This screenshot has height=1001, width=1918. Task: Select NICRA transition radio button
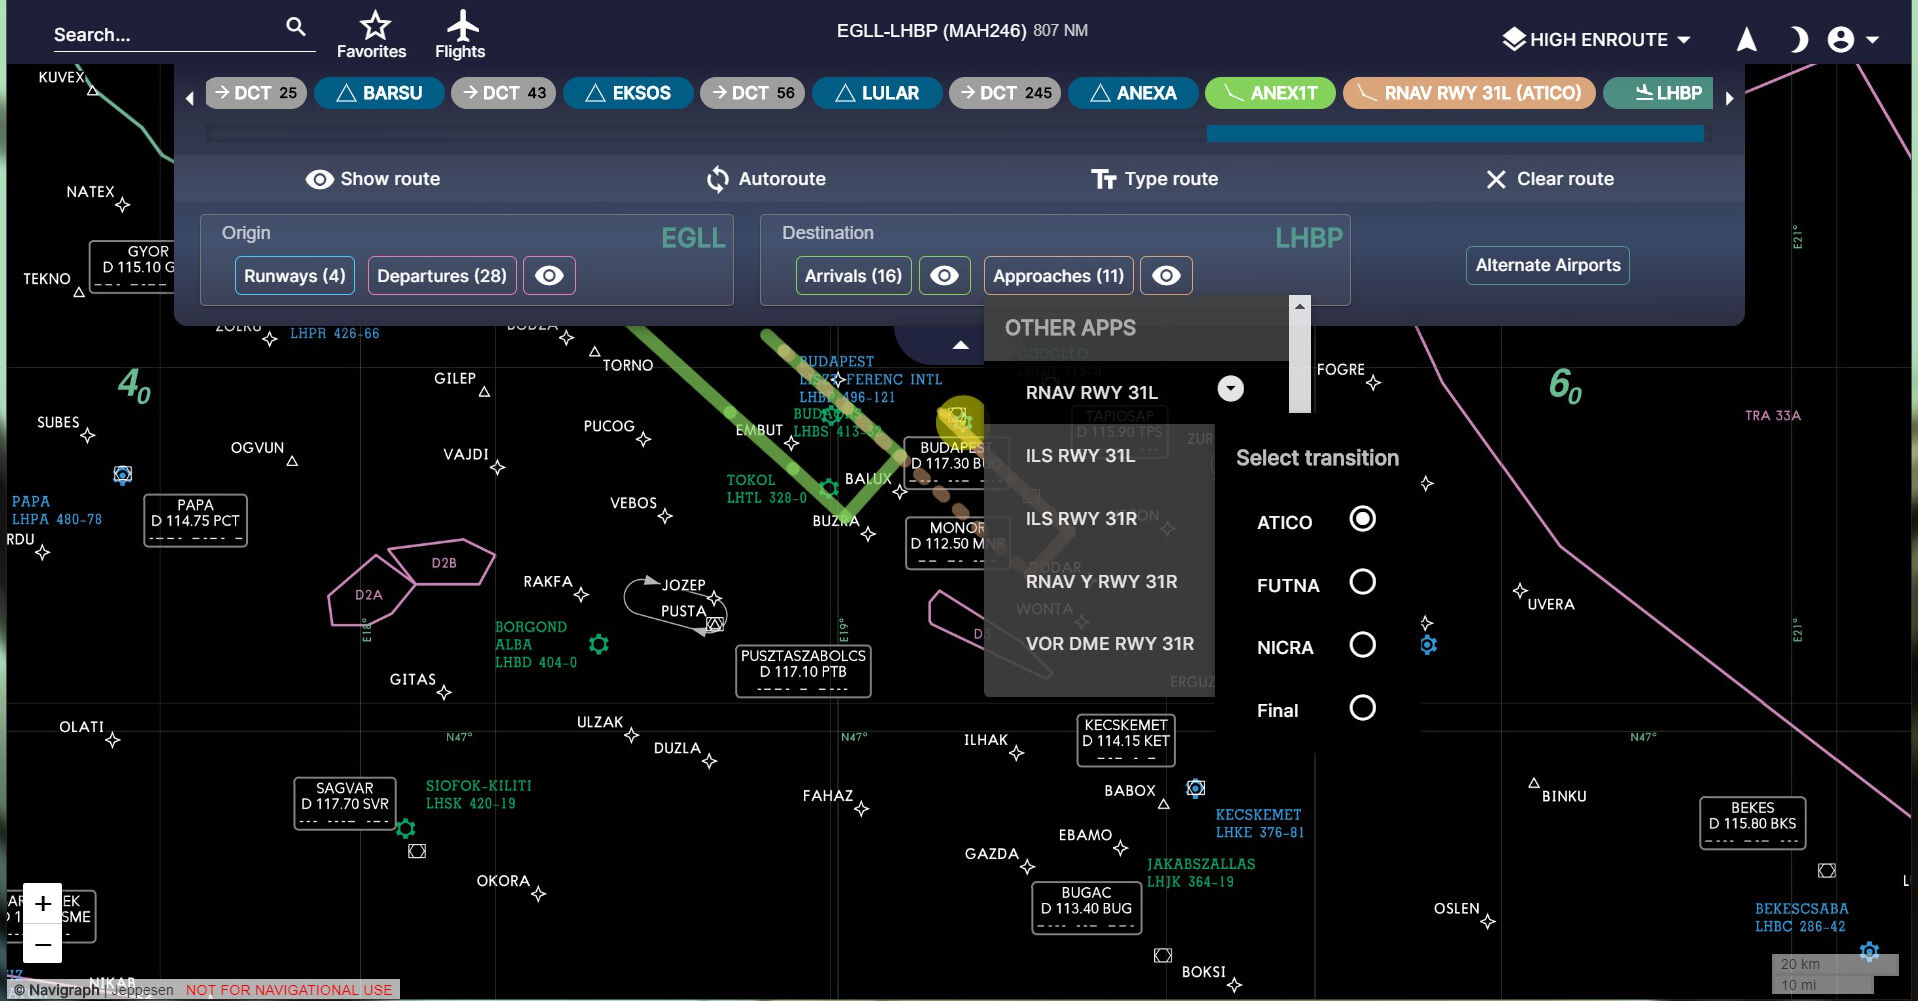point(1362,645)
